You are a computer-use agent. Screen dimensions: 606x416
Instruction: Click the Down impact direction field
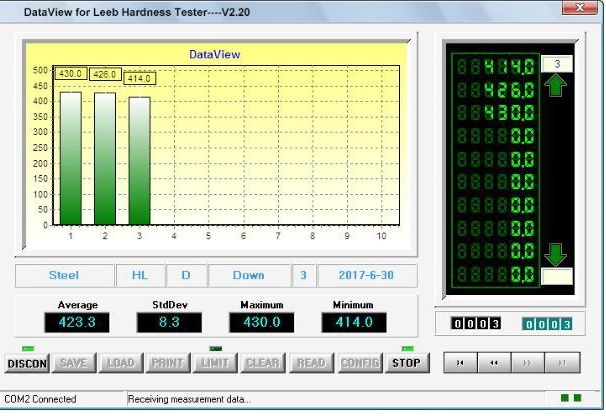248,275
